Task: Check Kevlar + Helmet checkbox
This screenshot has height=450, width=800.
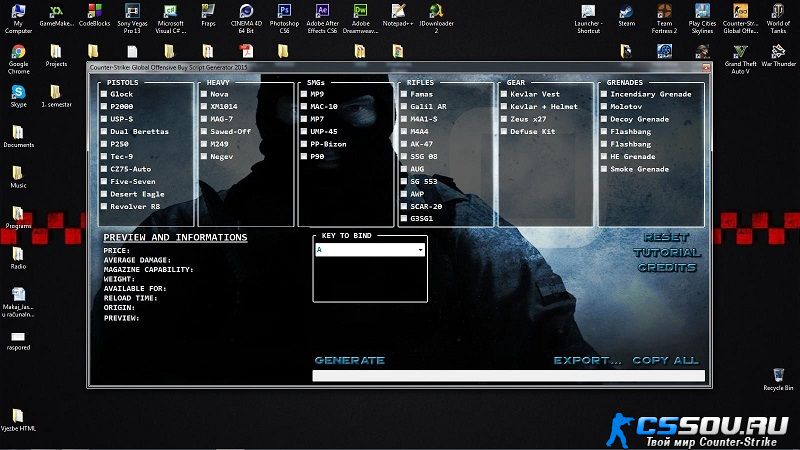Action: coord(504,107)
